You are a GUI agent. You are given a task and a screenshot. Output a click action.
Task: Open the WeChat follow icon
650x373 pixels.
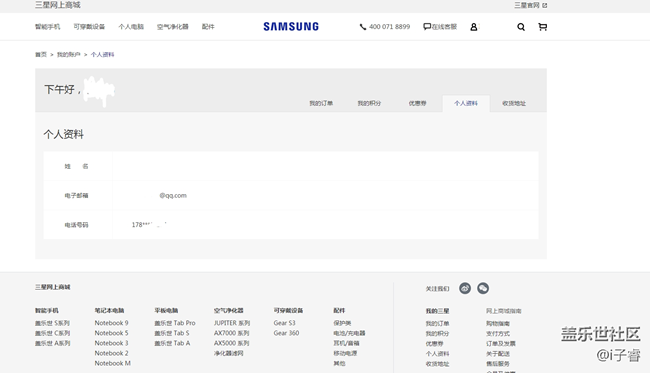pos(483,288)
